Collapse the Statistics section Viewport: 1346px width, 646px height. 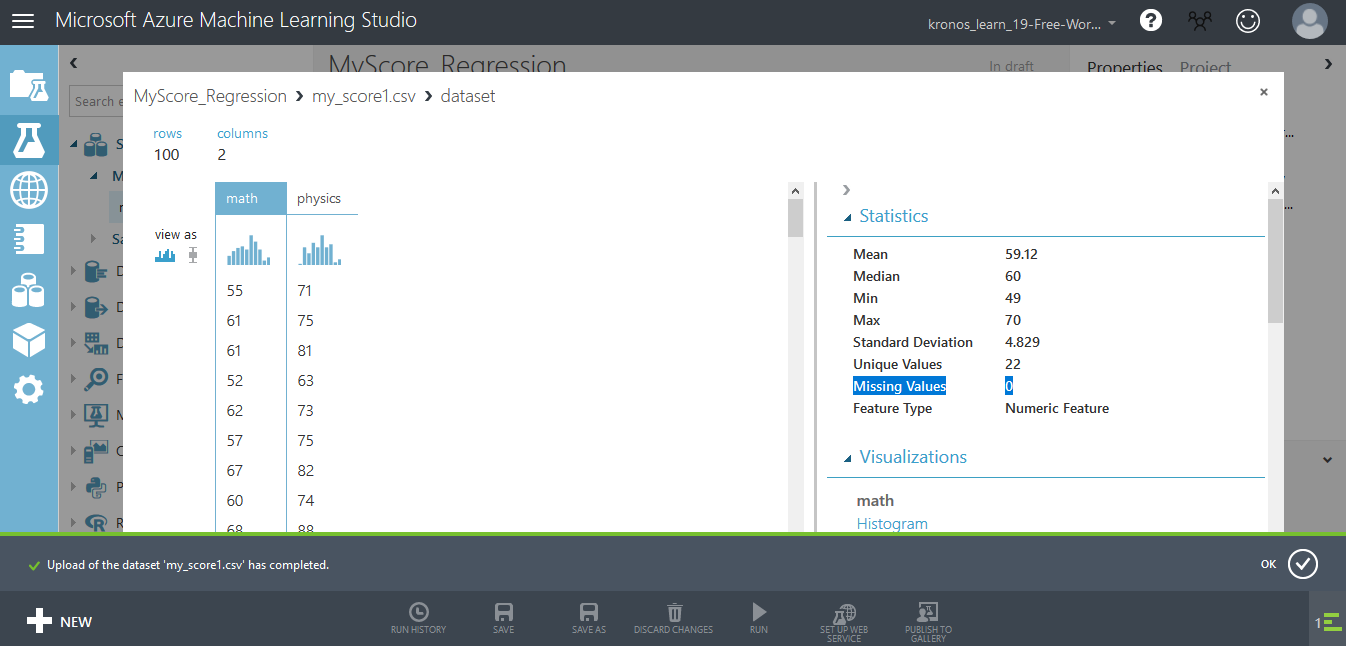847,217
